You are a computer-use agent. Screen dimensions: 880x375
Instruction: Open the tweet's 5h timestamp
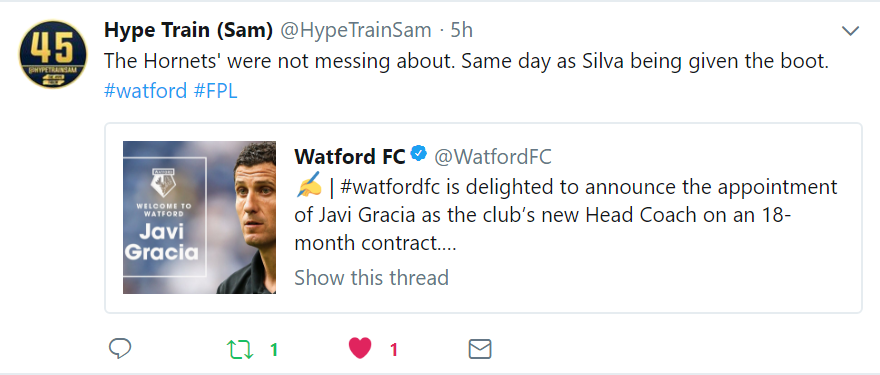pyautogui.click(x=462, y=30)
